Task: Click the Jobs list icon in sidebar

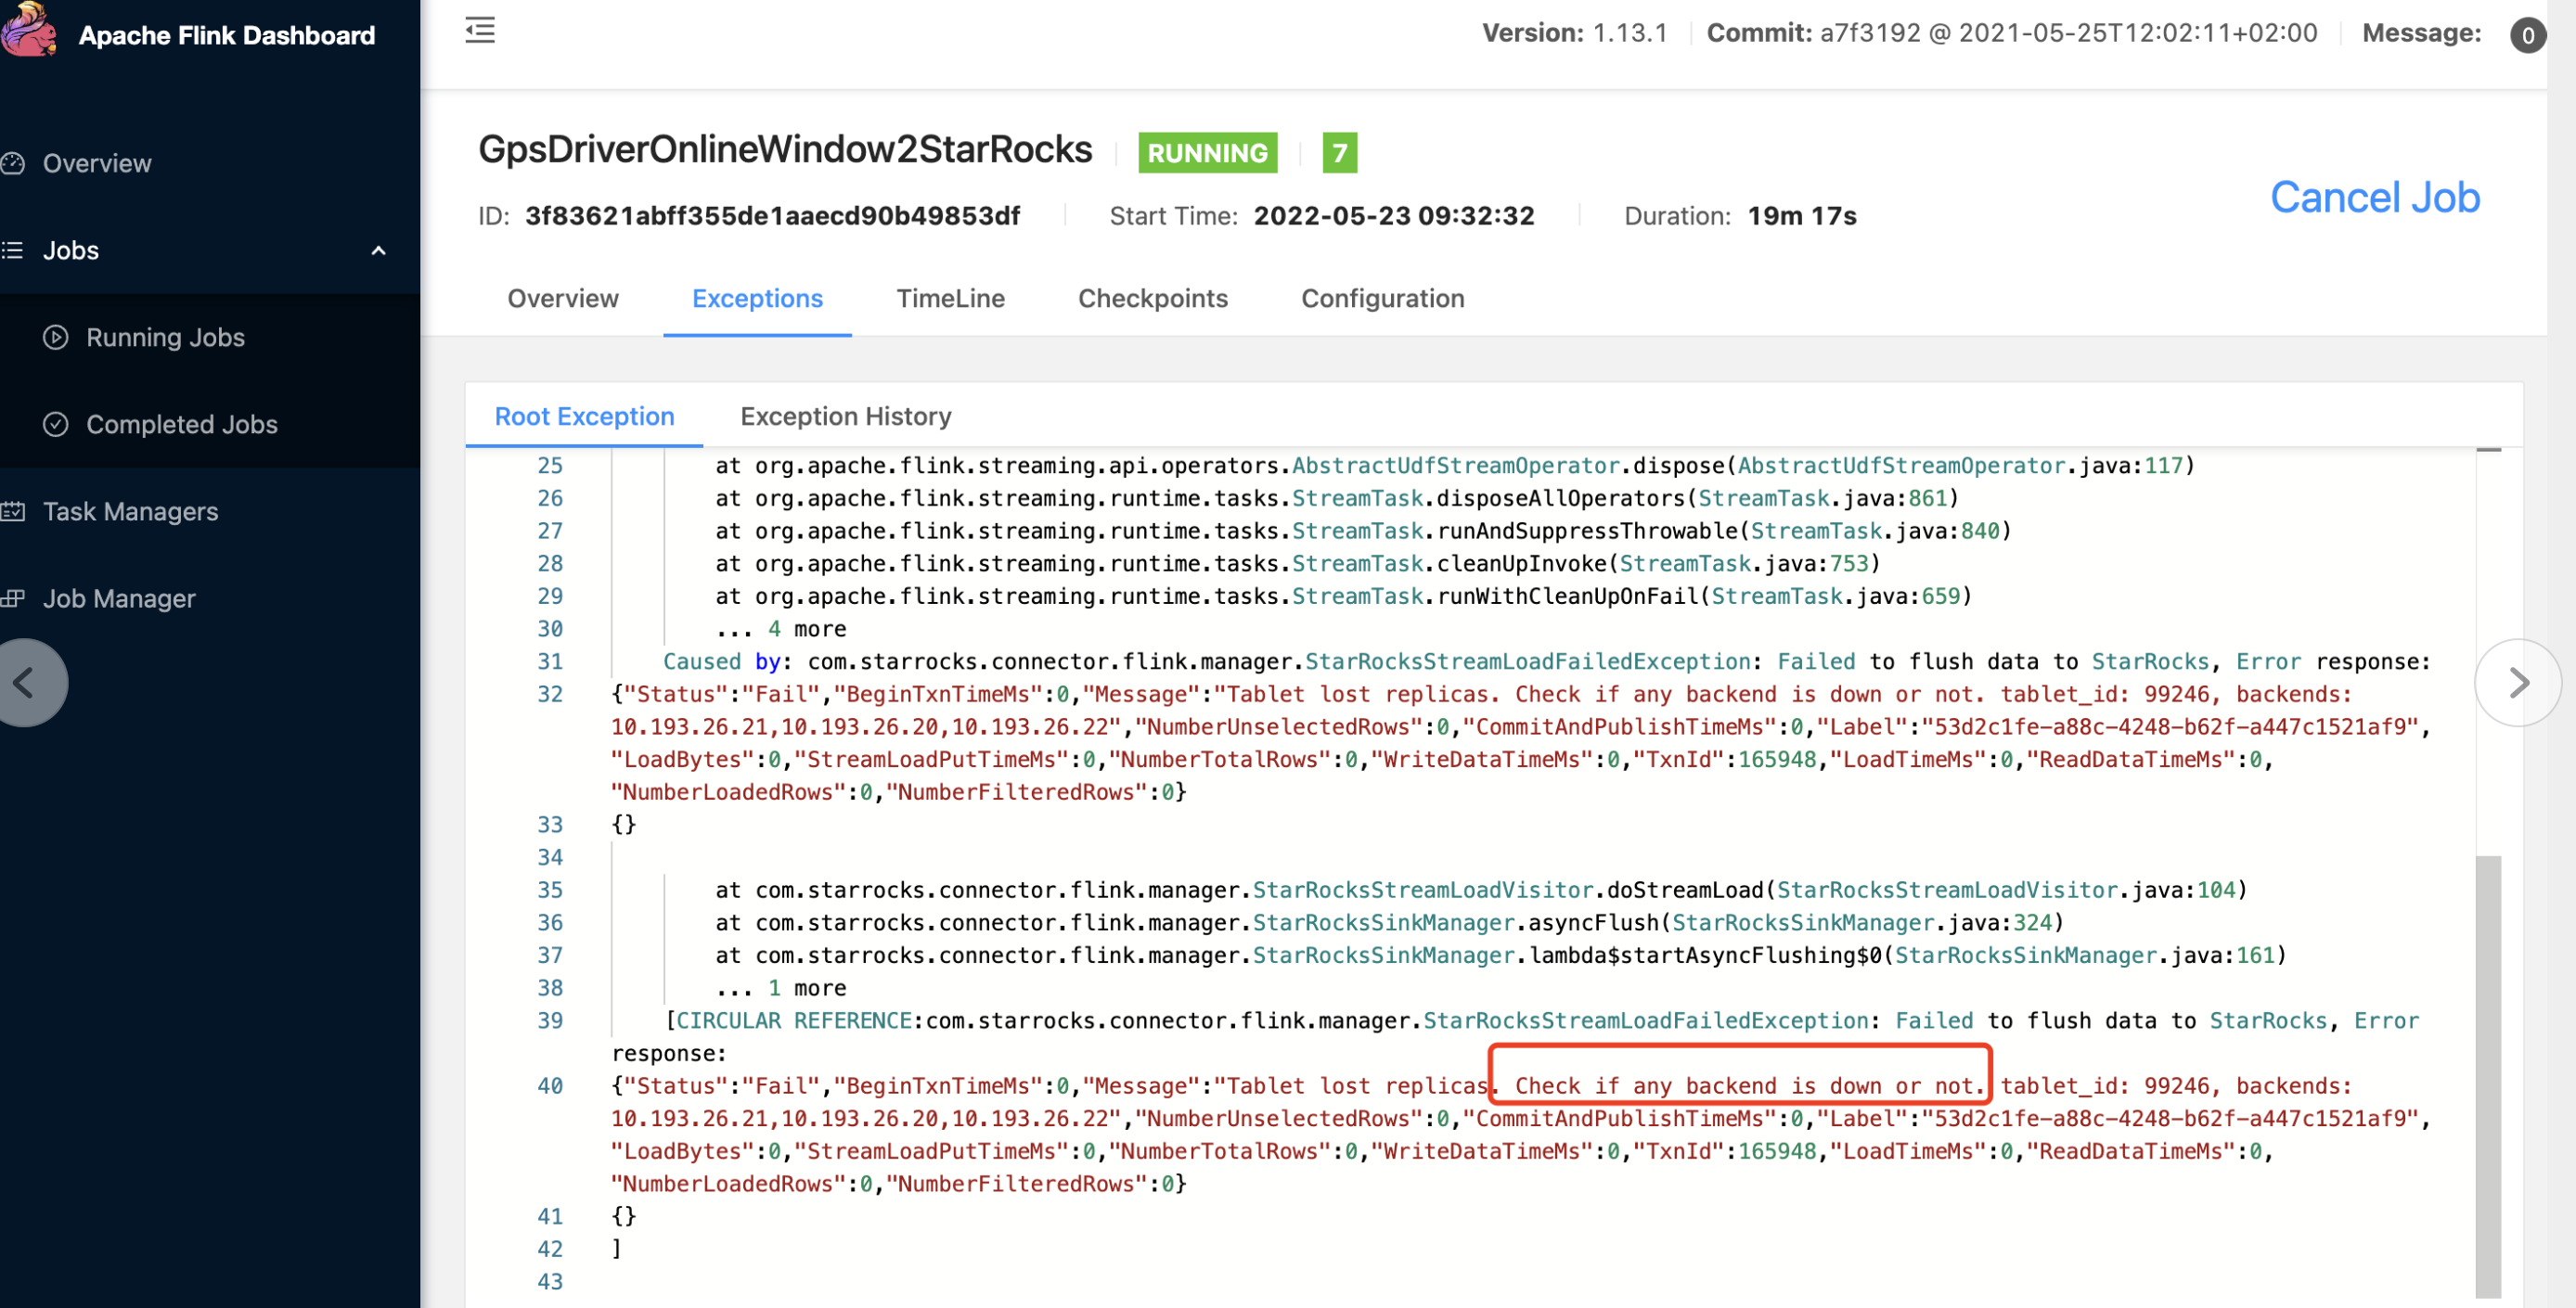Action: pos(14,250)
